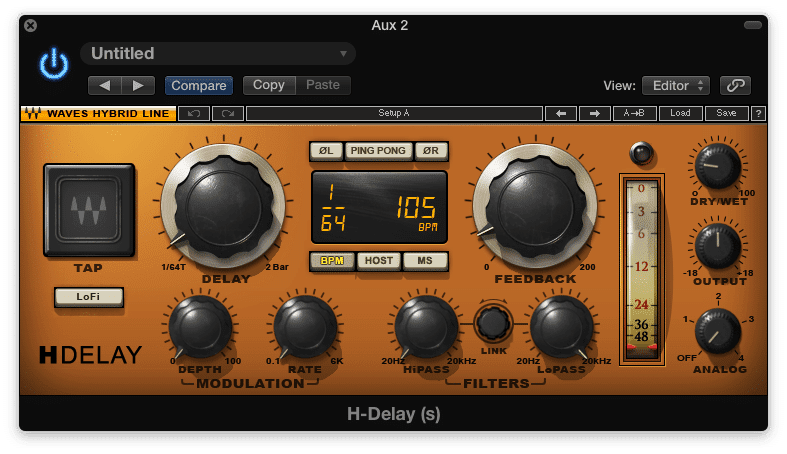This screenshot has width=787, height=454.
Task: Click the modulation DEPTH knob
Action: pos(200,327)
